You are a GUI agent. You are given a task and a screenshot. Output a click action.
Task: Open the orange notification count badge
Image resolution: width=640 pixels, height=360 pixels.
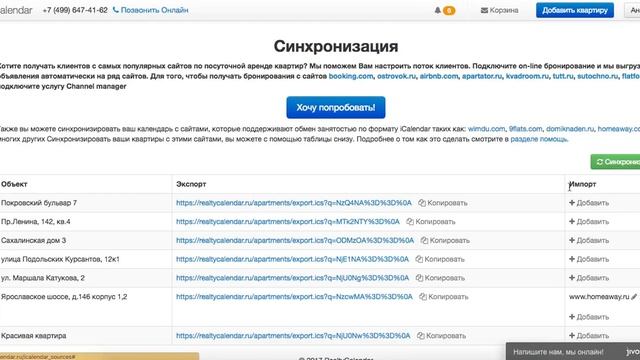pyautogui.click(x=449, y=11)
